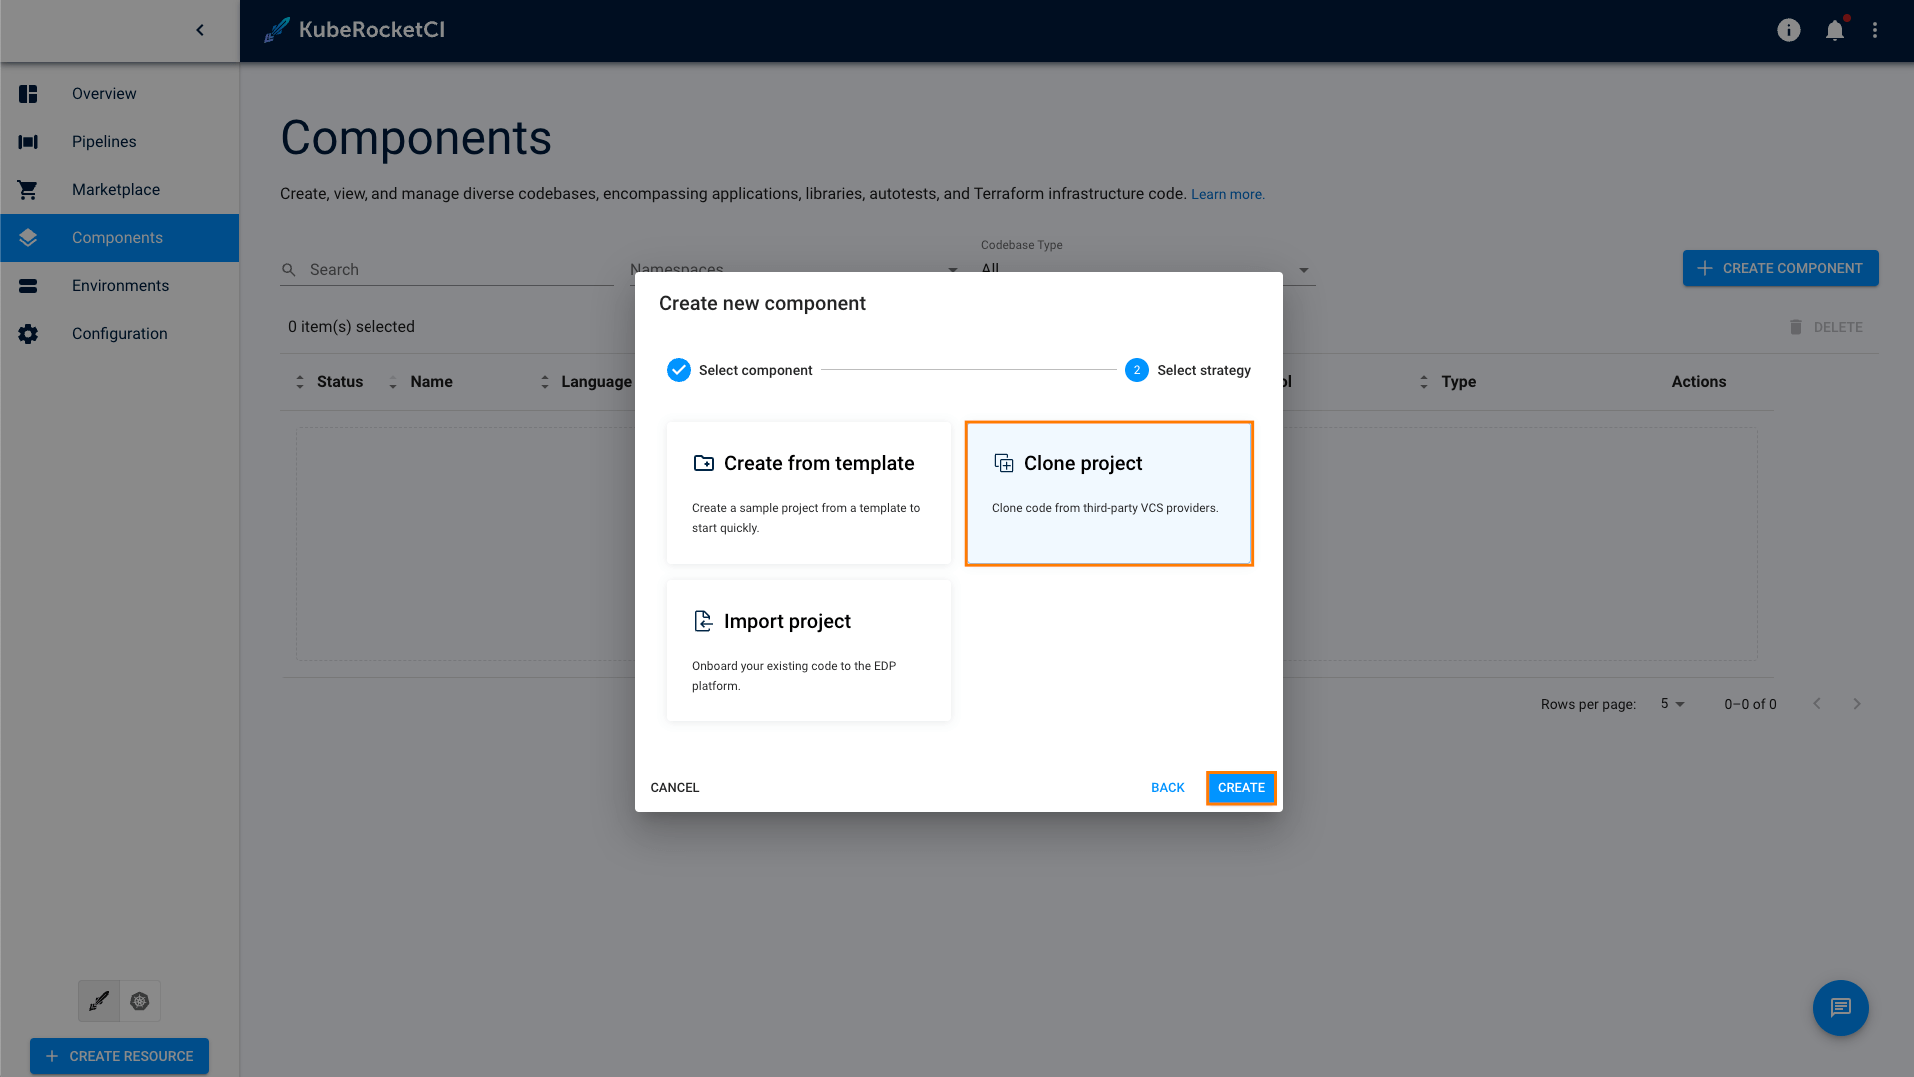Go to Pipelines in the sidebar
This screenshot has height=1077, width=1914.
coord(104,142)
